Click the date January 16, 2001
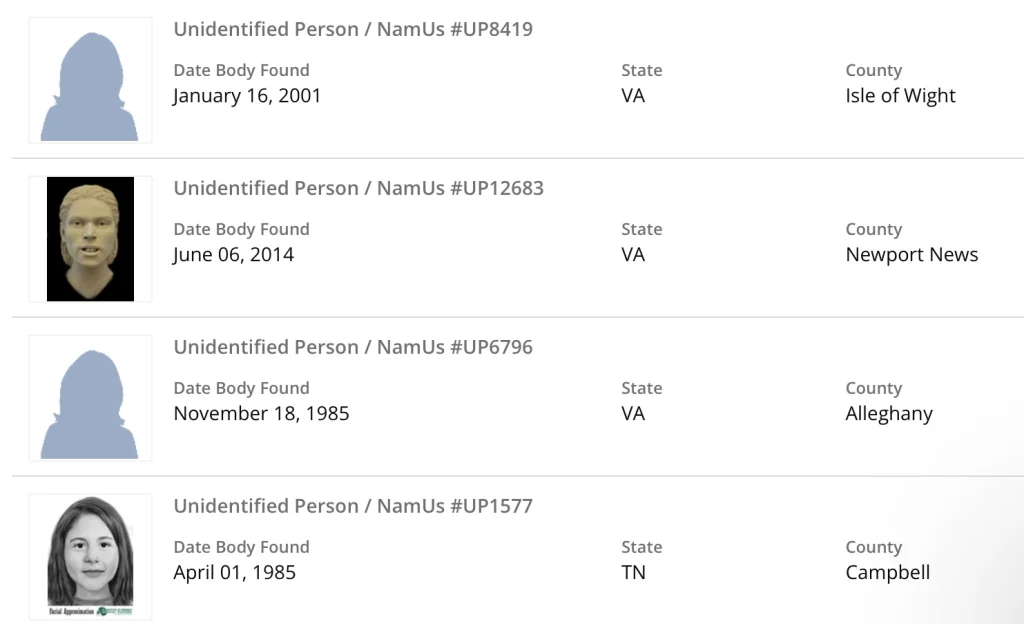This screenshot has width=1024, height=624. pos(247,96)
